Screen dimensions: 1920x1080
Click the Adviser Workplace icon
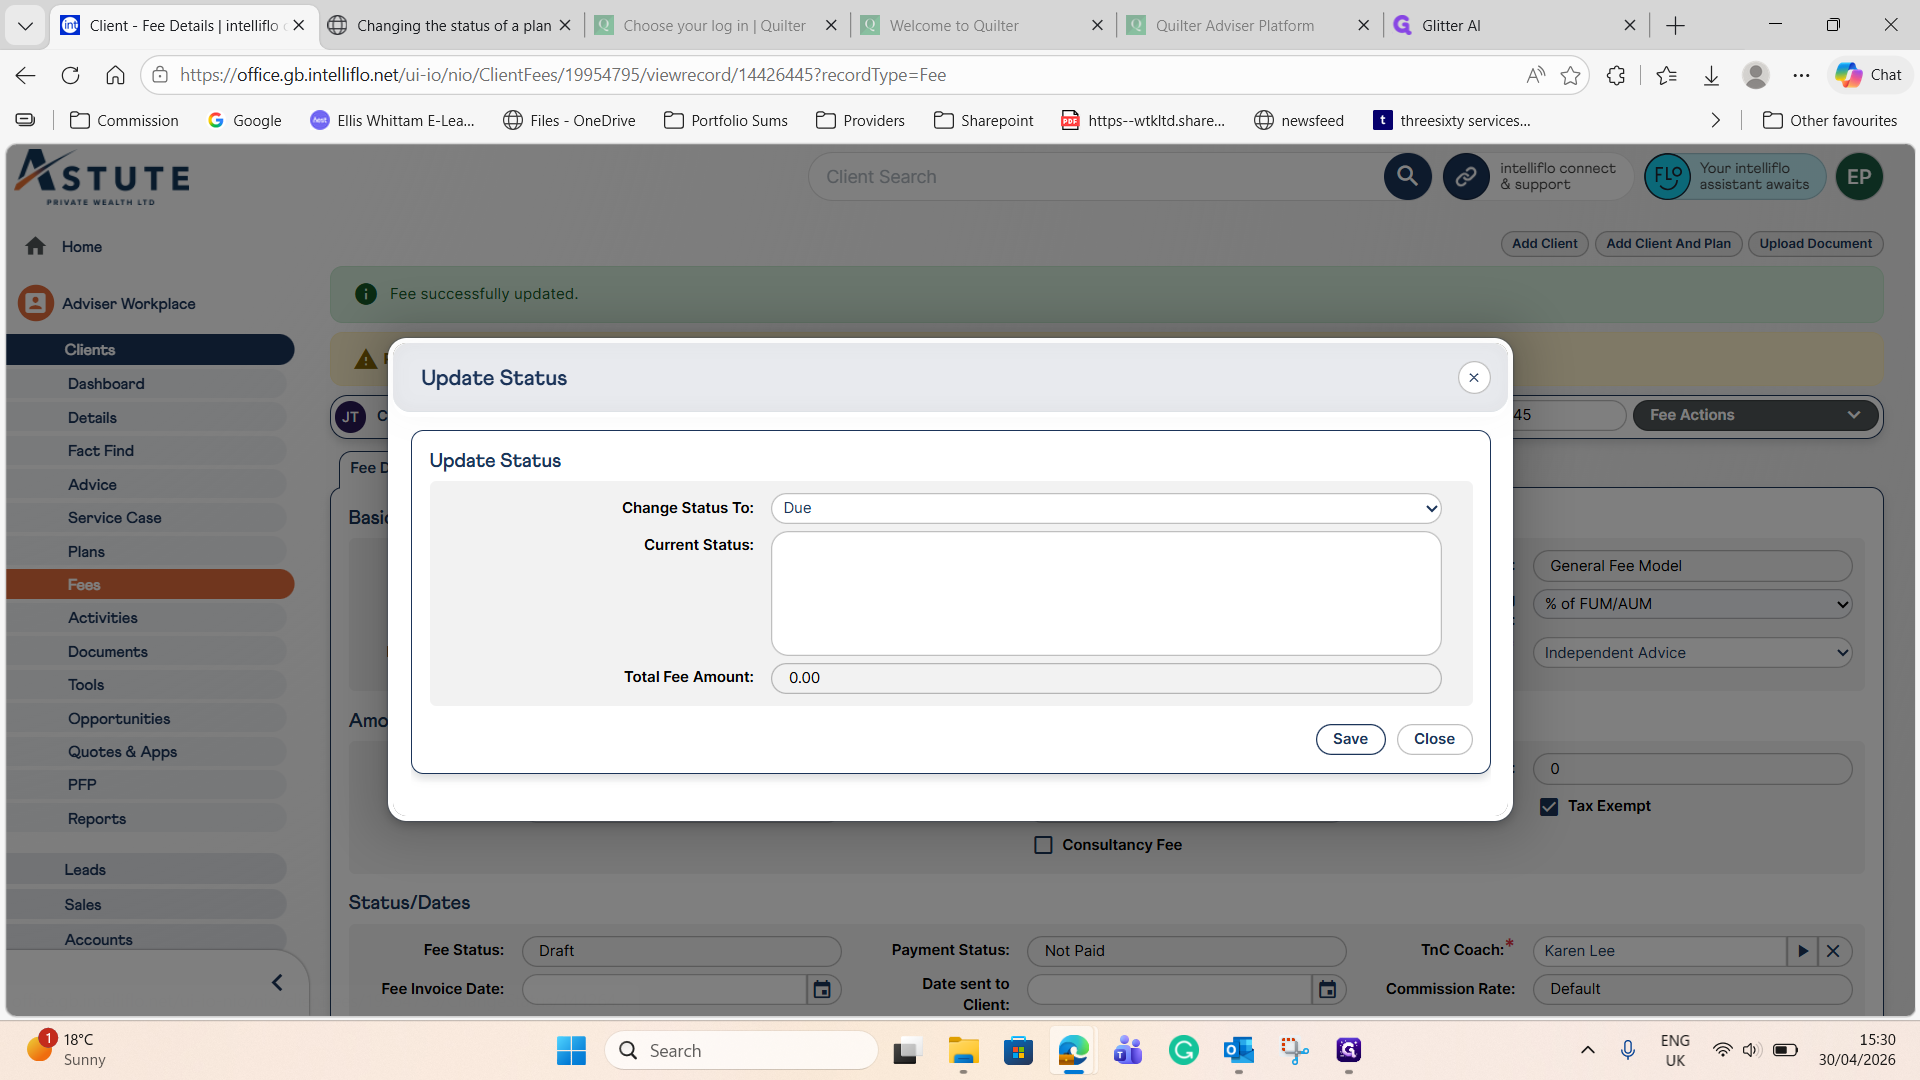click(36, 303)
